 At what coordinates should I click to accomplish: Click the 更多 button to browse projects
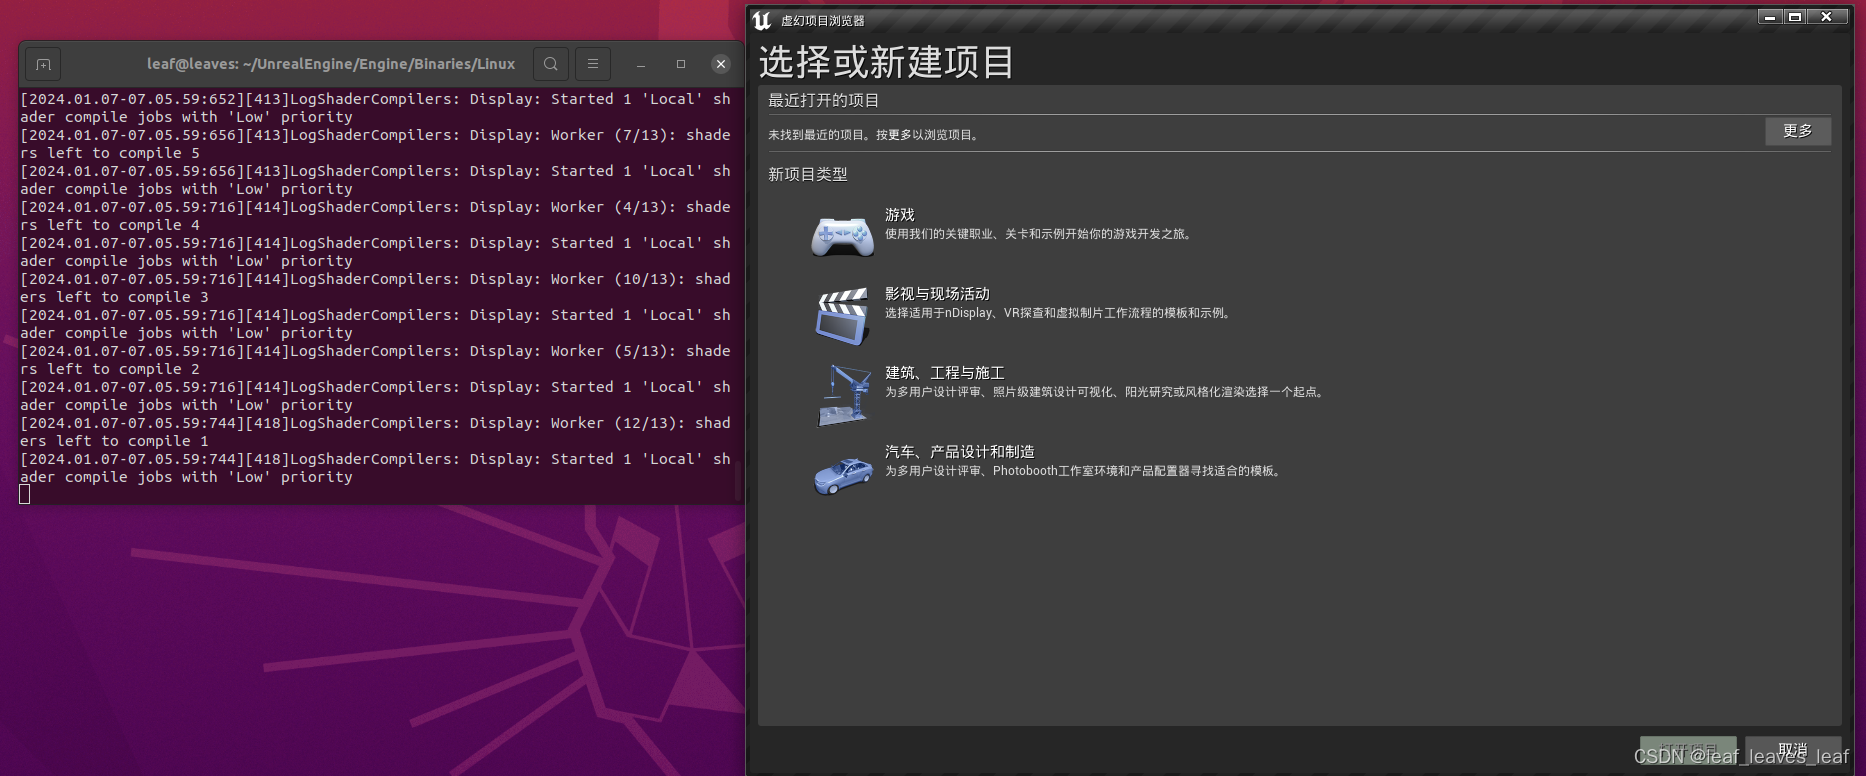click(x=1797, y=131)
